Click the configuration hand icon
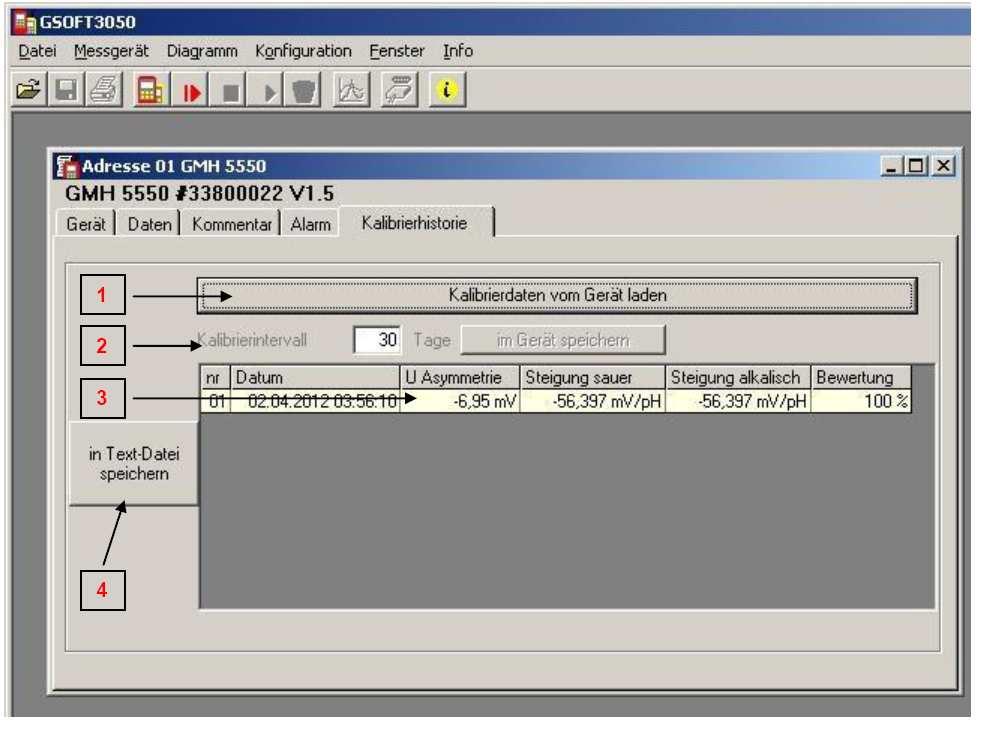The width and height of the screenshot is (982, 730). 400,91
